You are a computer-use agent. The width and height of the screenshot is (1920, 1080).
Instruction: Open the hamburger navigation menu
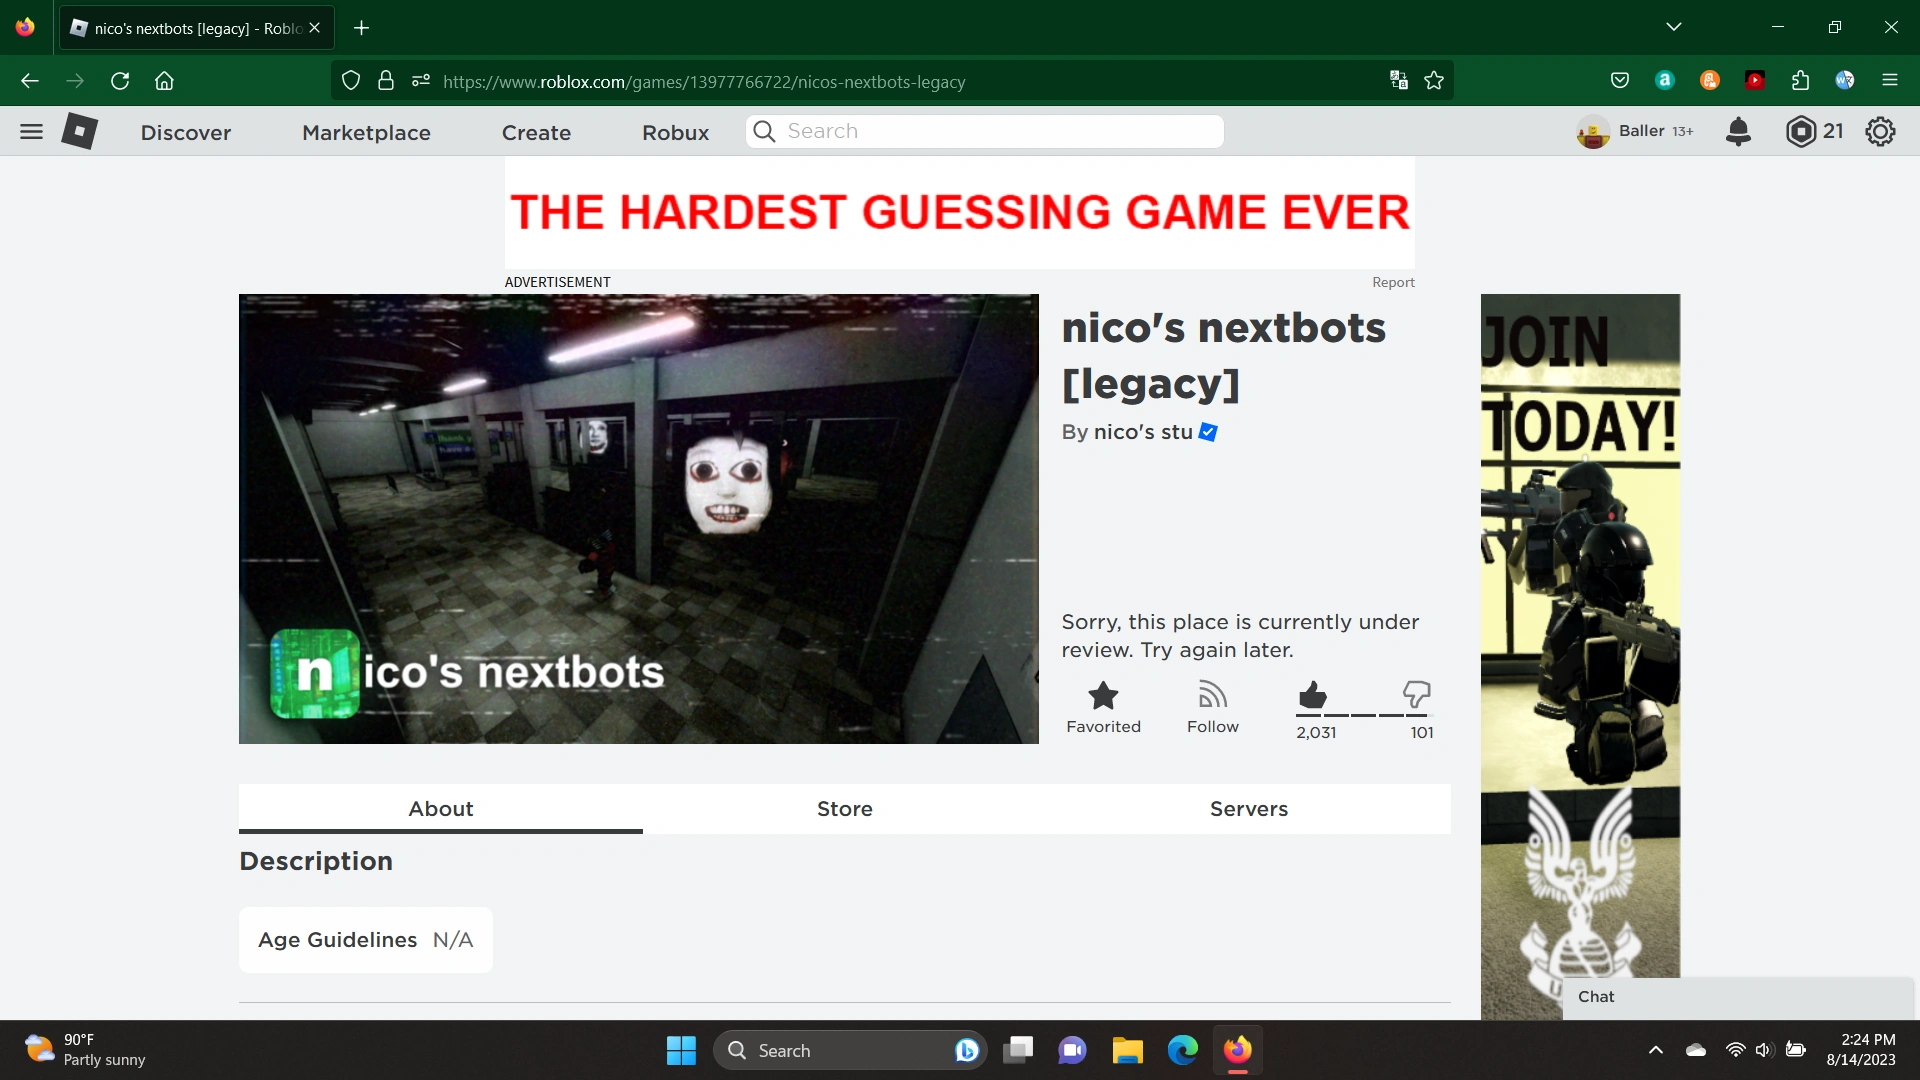coord(31,131)
